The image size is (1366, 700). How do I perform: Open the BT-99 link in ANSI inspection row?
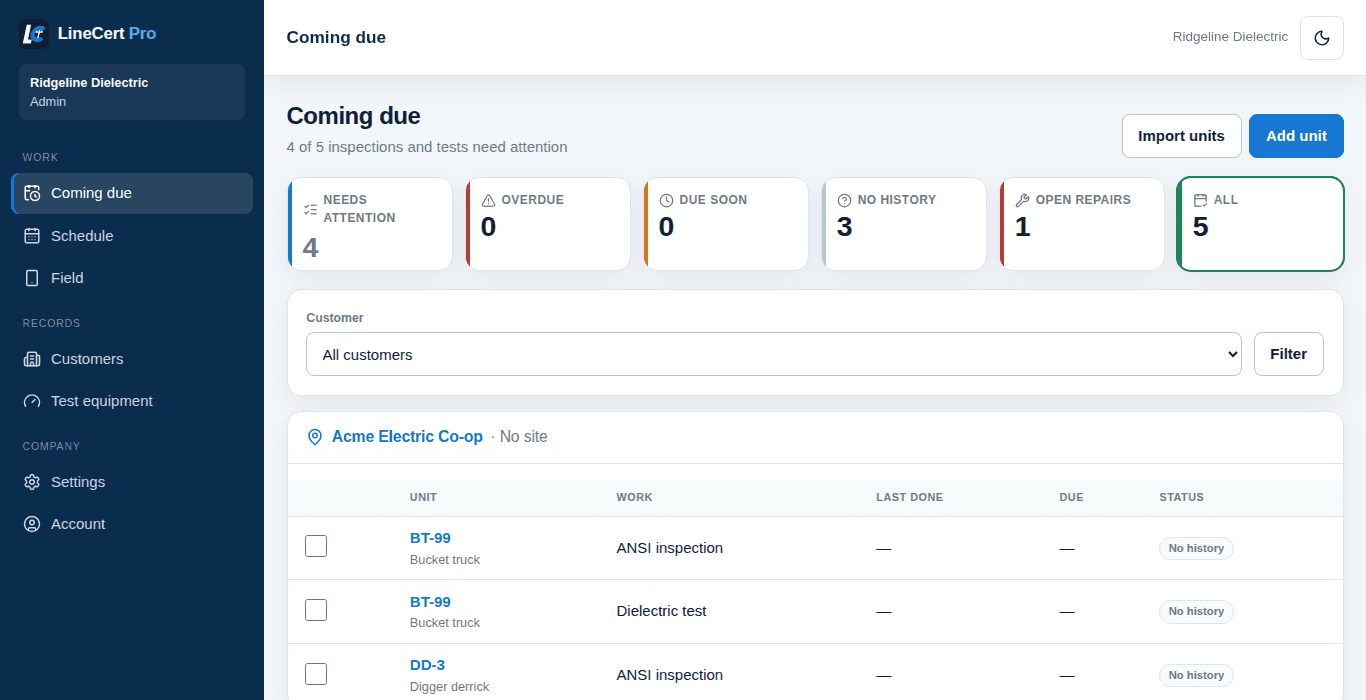tap(430, 538)
